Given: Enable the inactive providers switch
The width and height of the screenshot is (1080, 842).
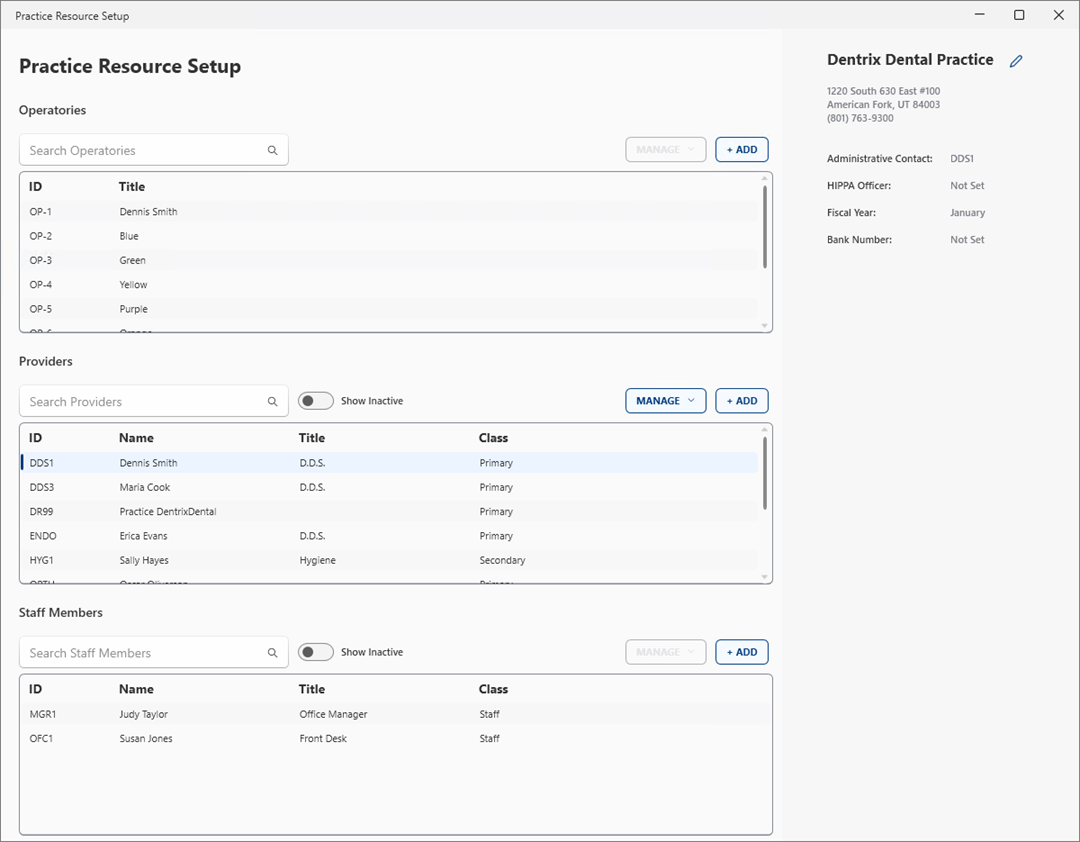Looking at the screenshot, I should [315, 400].
